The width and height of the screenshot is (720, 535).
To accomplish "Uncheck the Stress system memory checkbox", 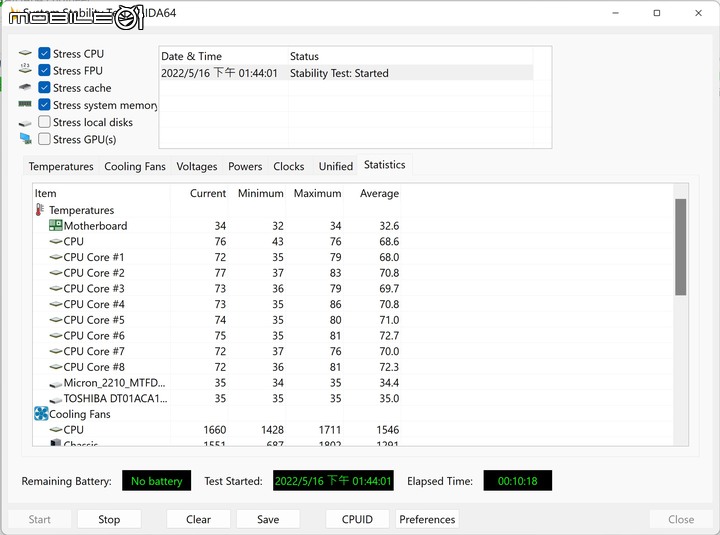I will [x=44, y=105].
